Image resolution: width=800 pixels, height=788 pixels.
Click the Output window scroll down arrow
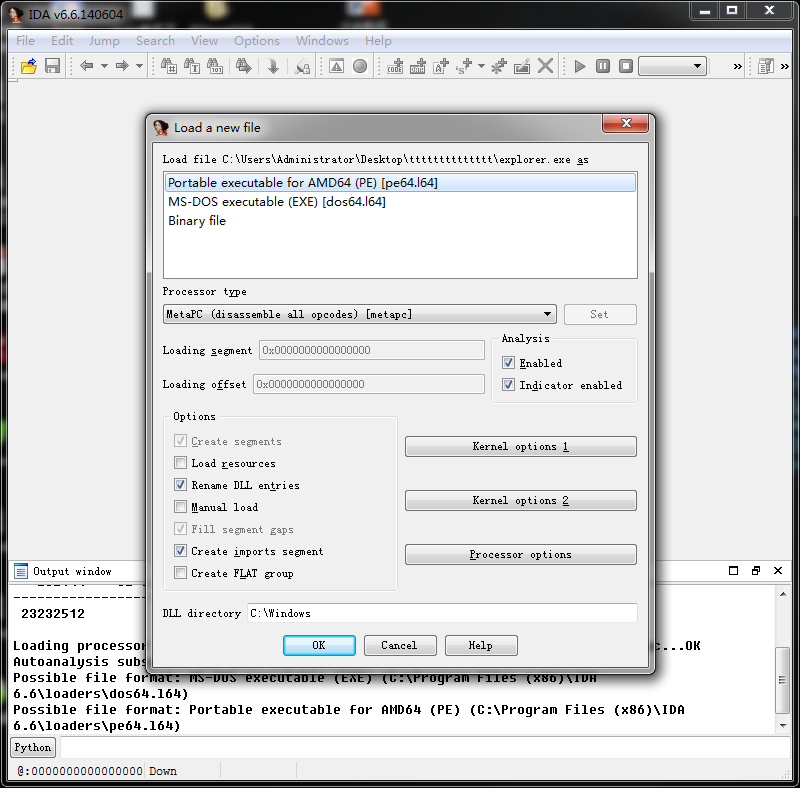pos(783,726)
